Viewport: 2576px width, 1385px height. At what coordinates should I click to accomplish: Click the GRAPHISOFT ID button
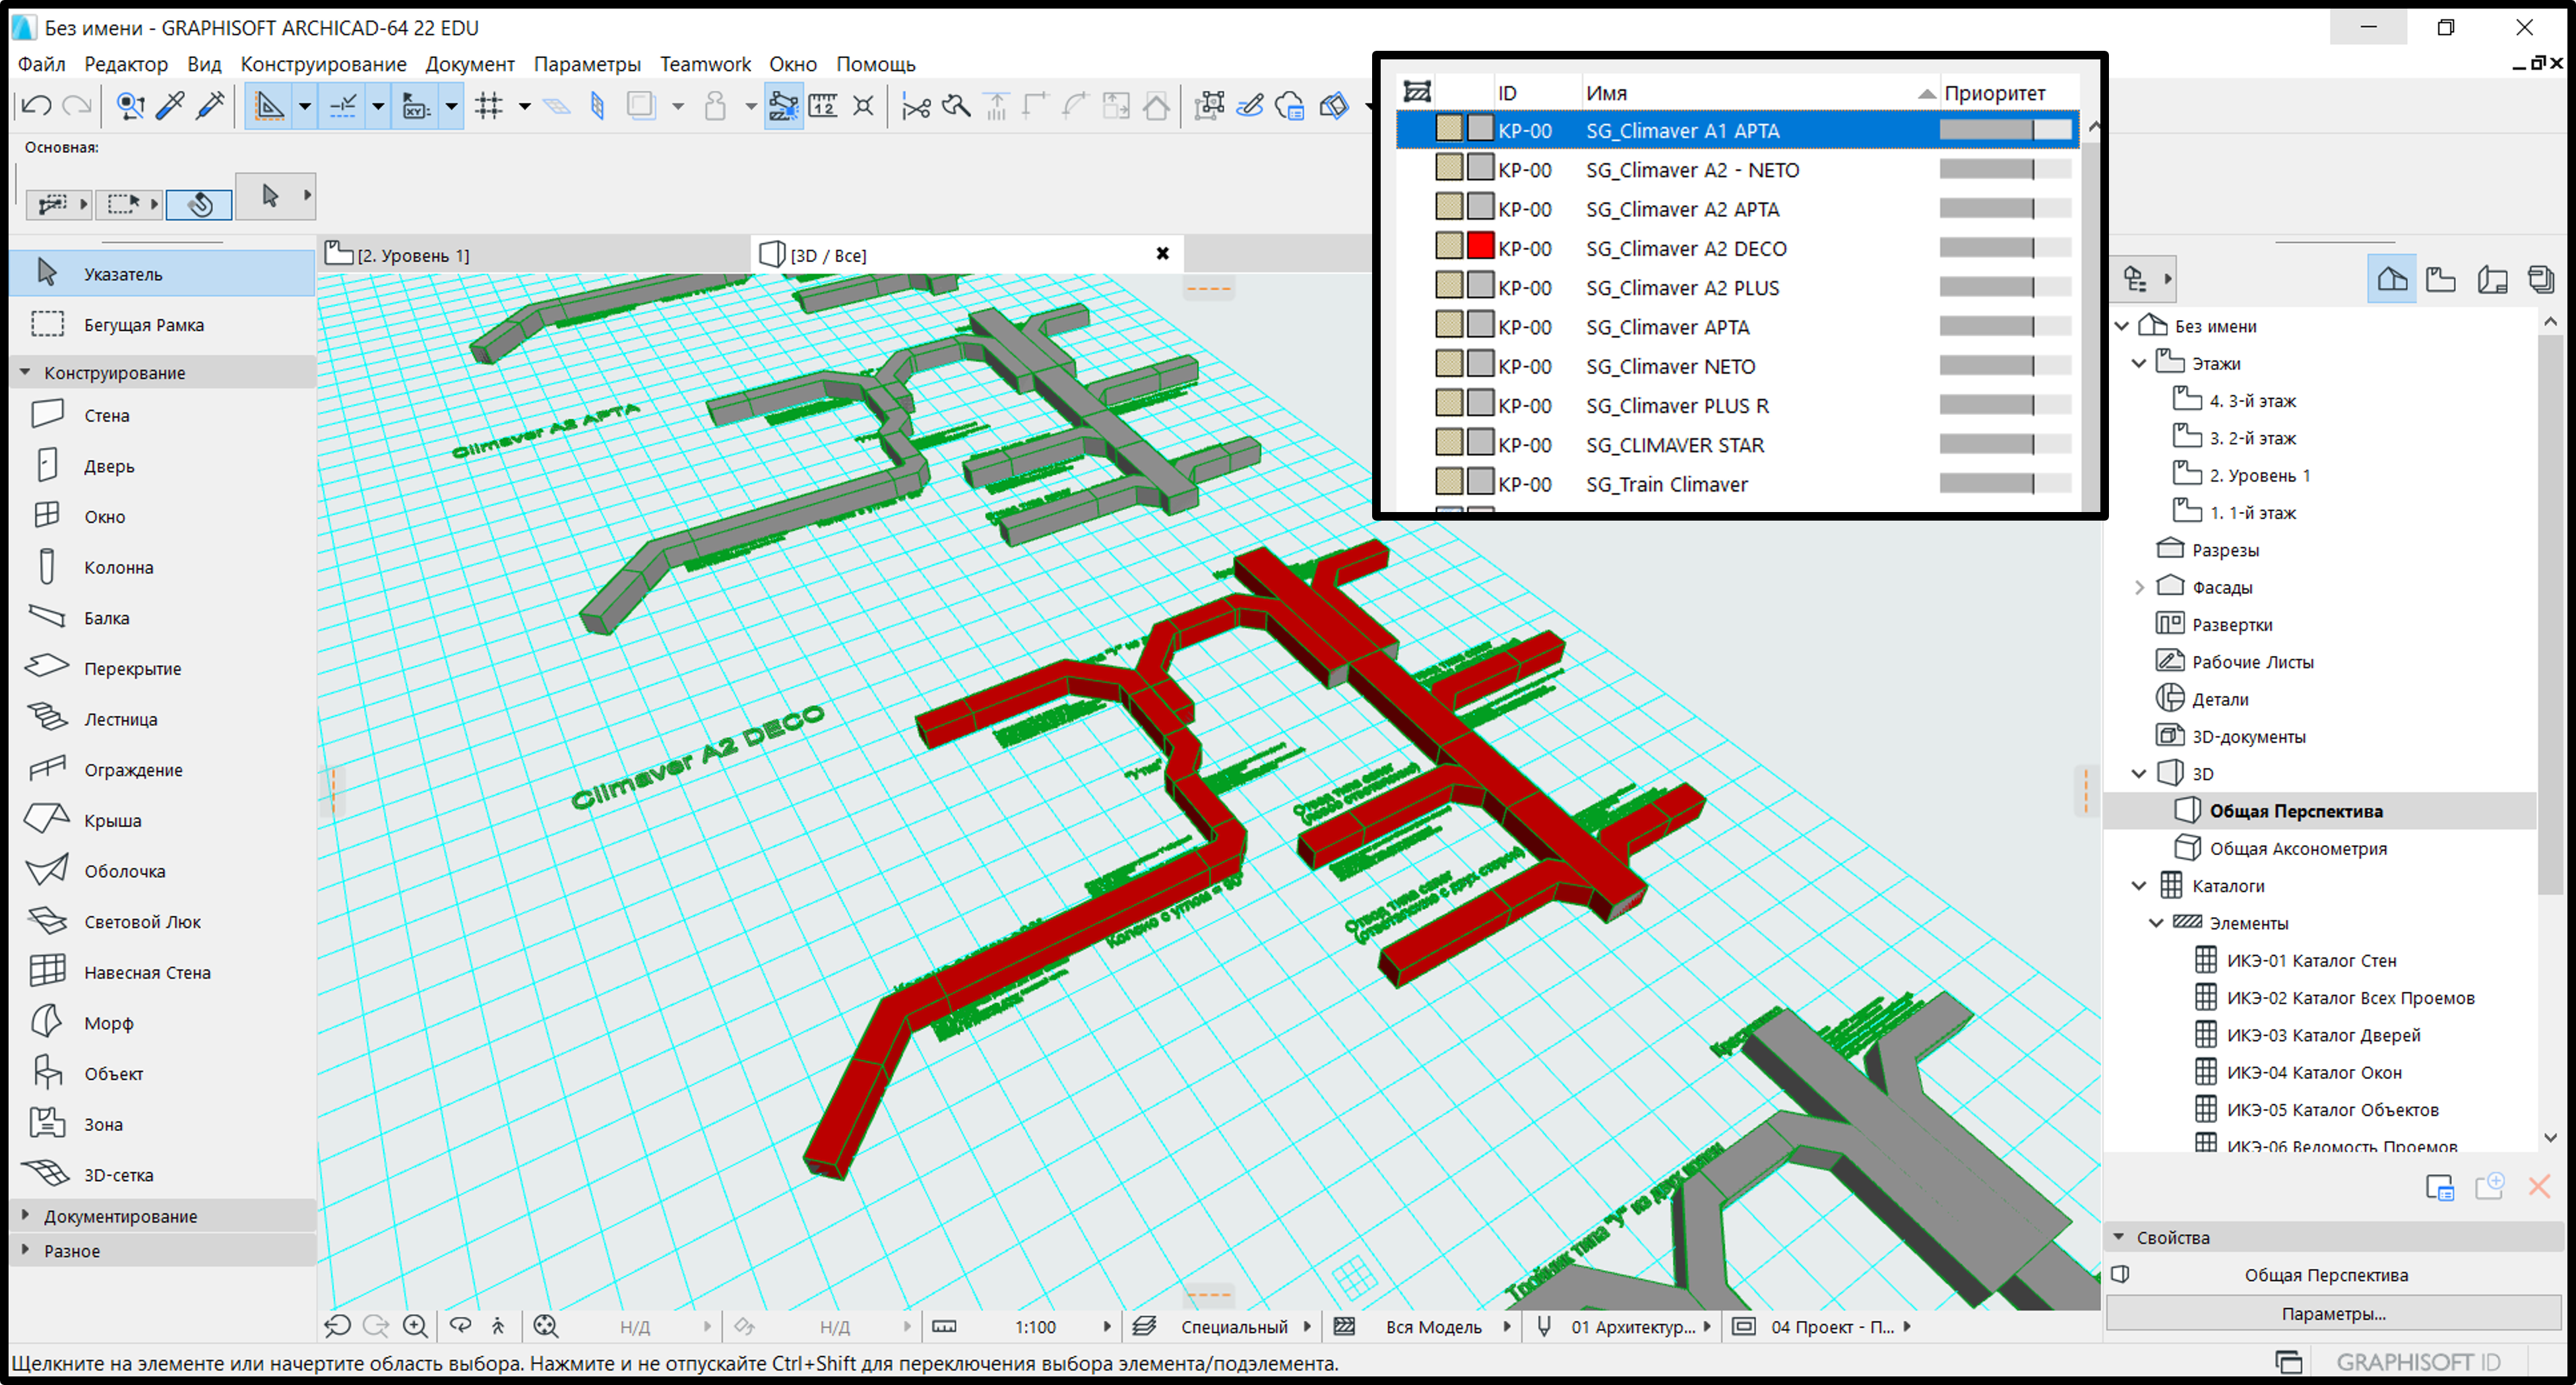click(2418, 1362)
